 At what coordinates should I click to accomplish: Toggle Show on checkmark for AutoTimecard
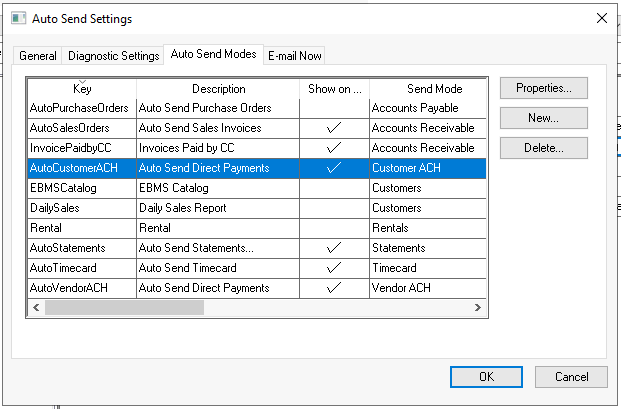(334, 268)
